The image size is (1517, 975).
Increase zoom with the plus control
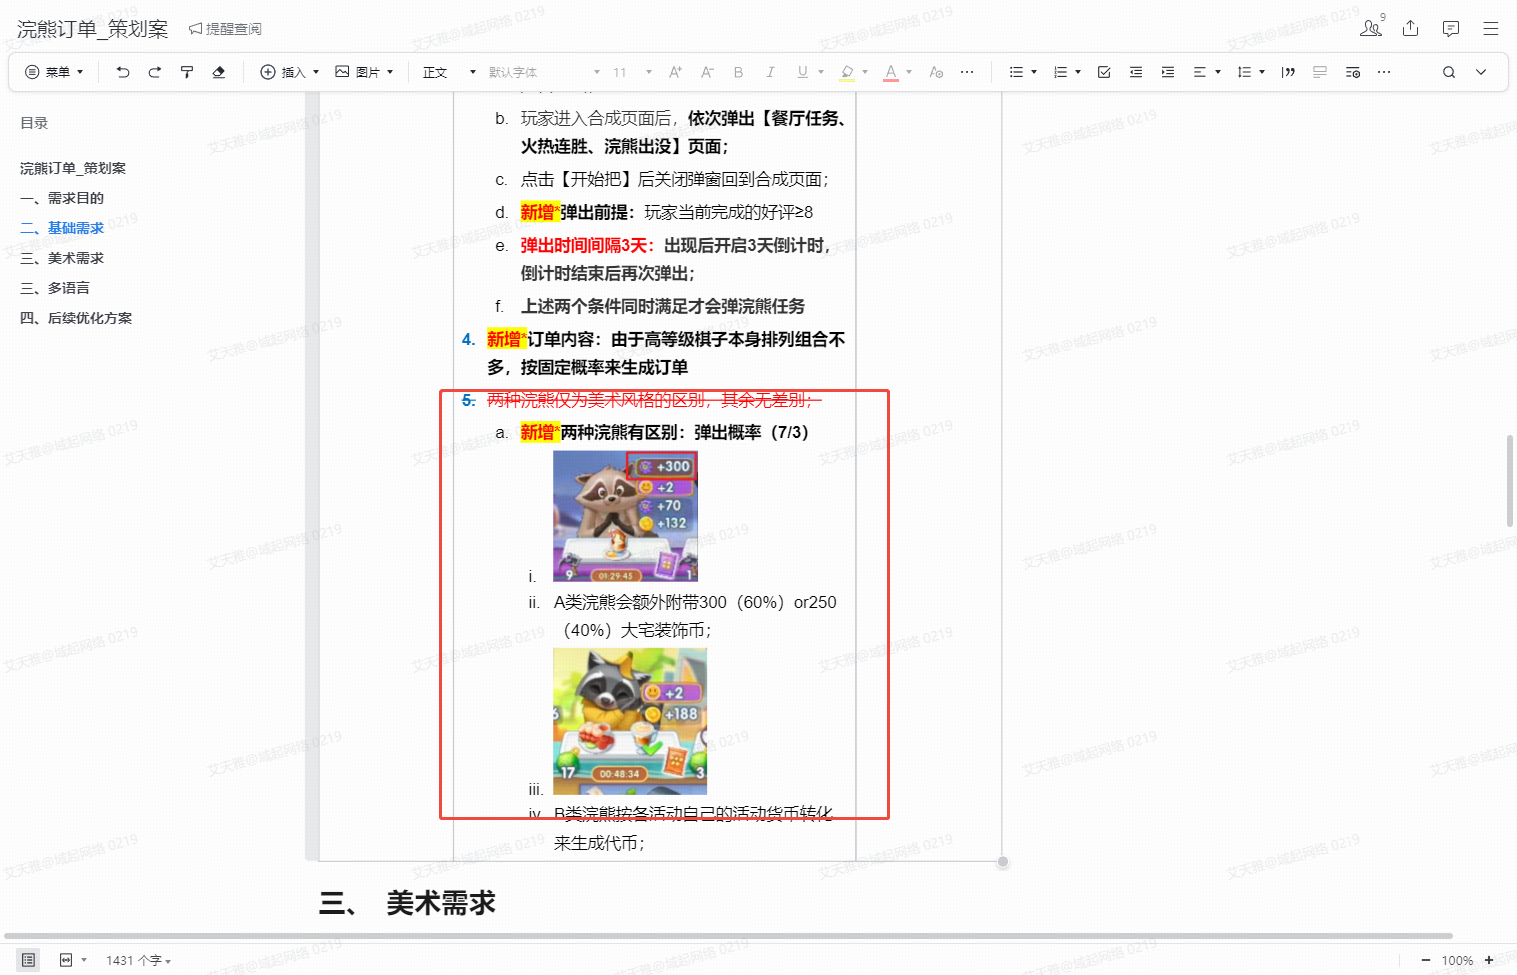point(1489,959)
